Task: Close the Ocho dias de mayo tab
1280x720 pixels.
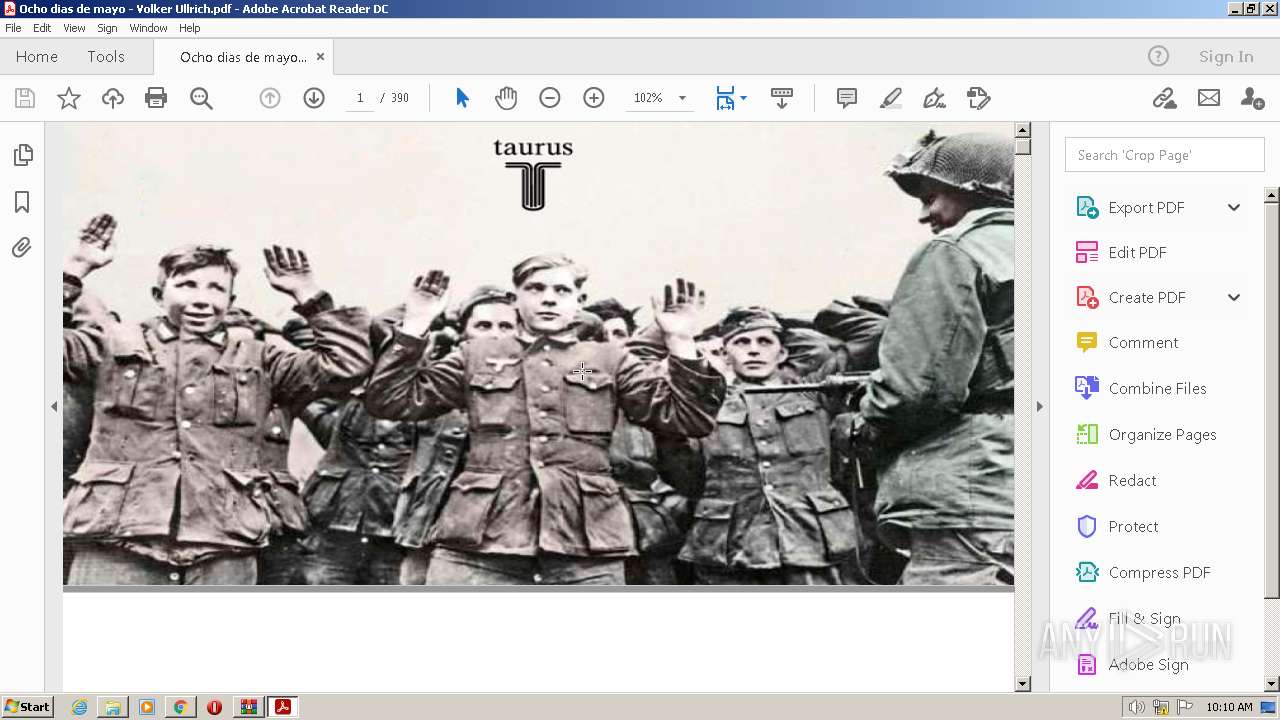Action: click(320, 57)
